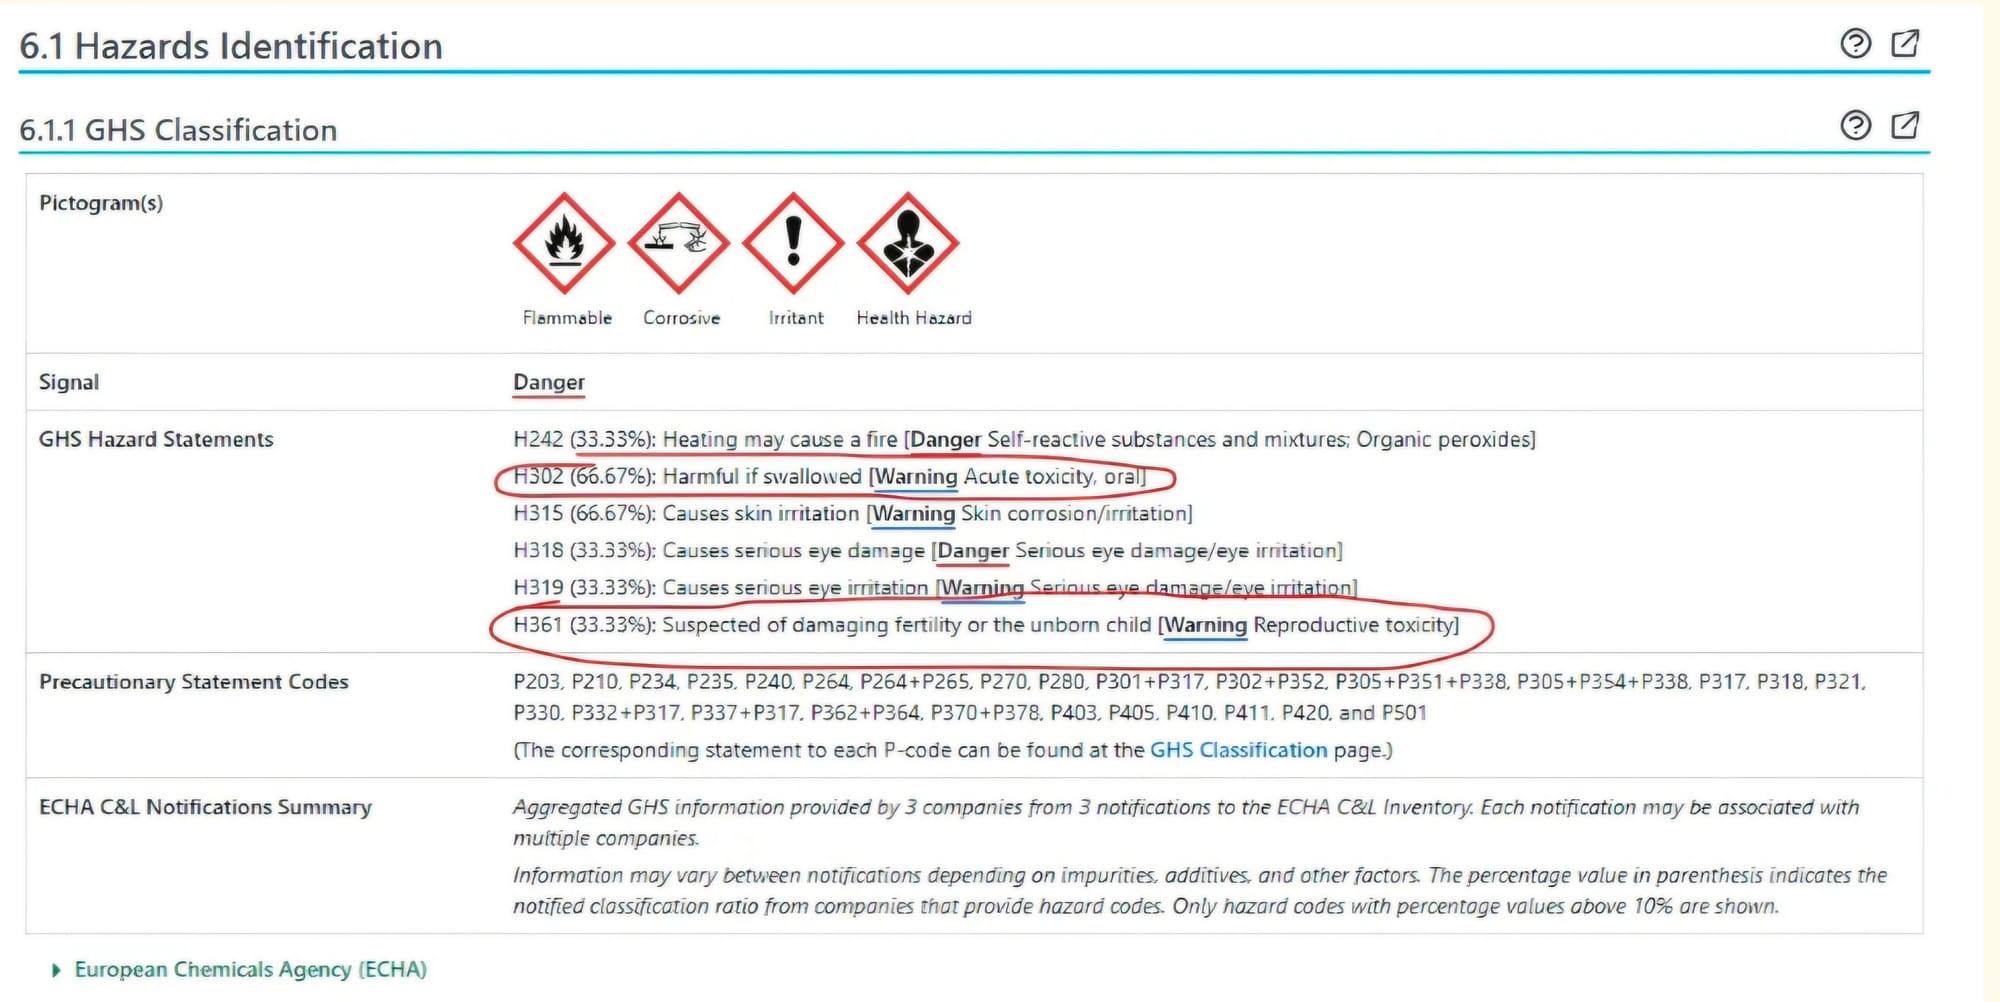Click European Chemicals Agency (ECHA) text
This screenshot has height=1002, width=2000.
click(x=251, y=970)
